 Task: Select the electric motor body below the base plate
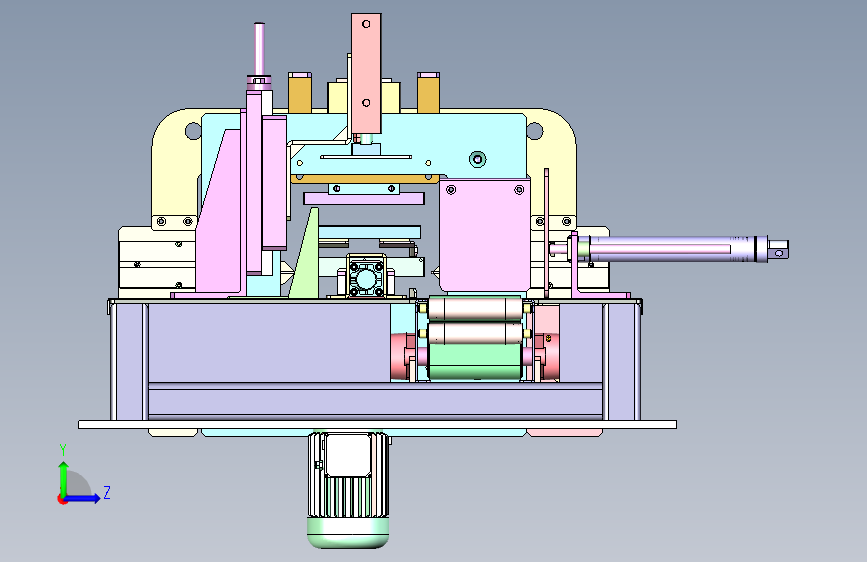348,490
